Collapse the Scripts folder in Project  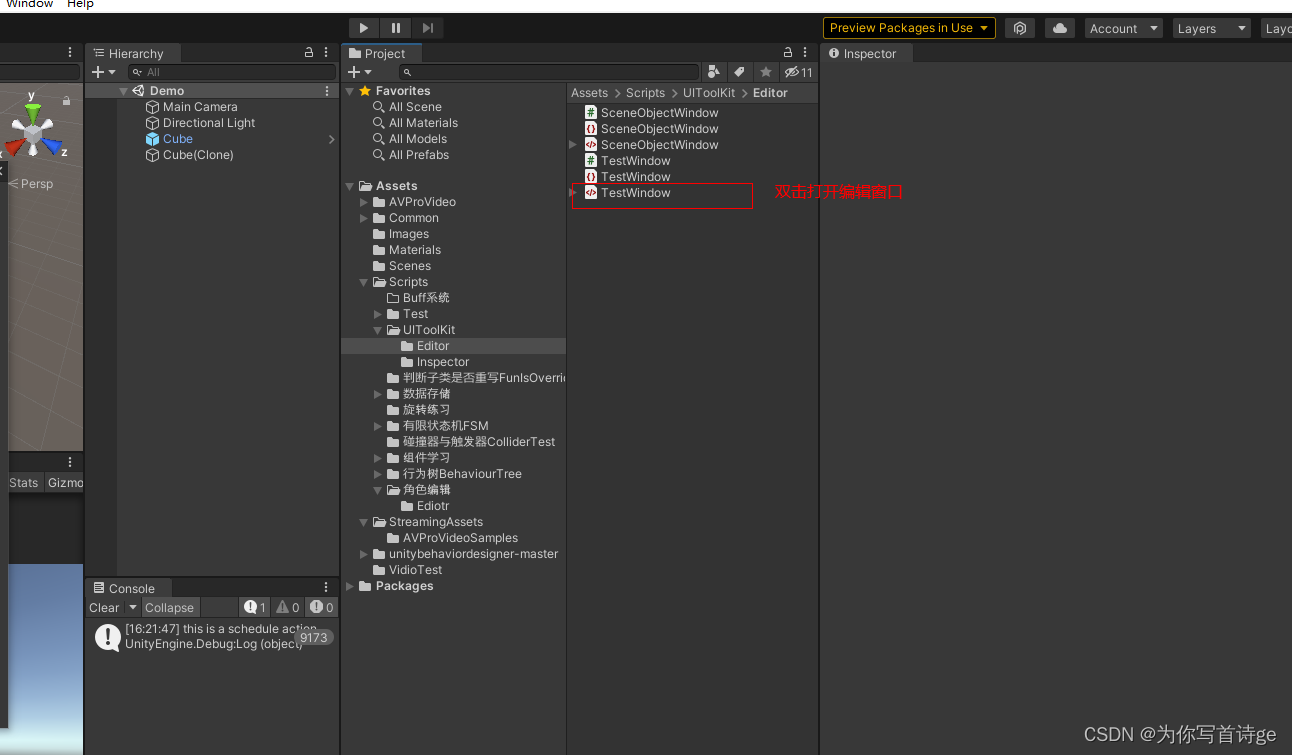pos(364,281)
